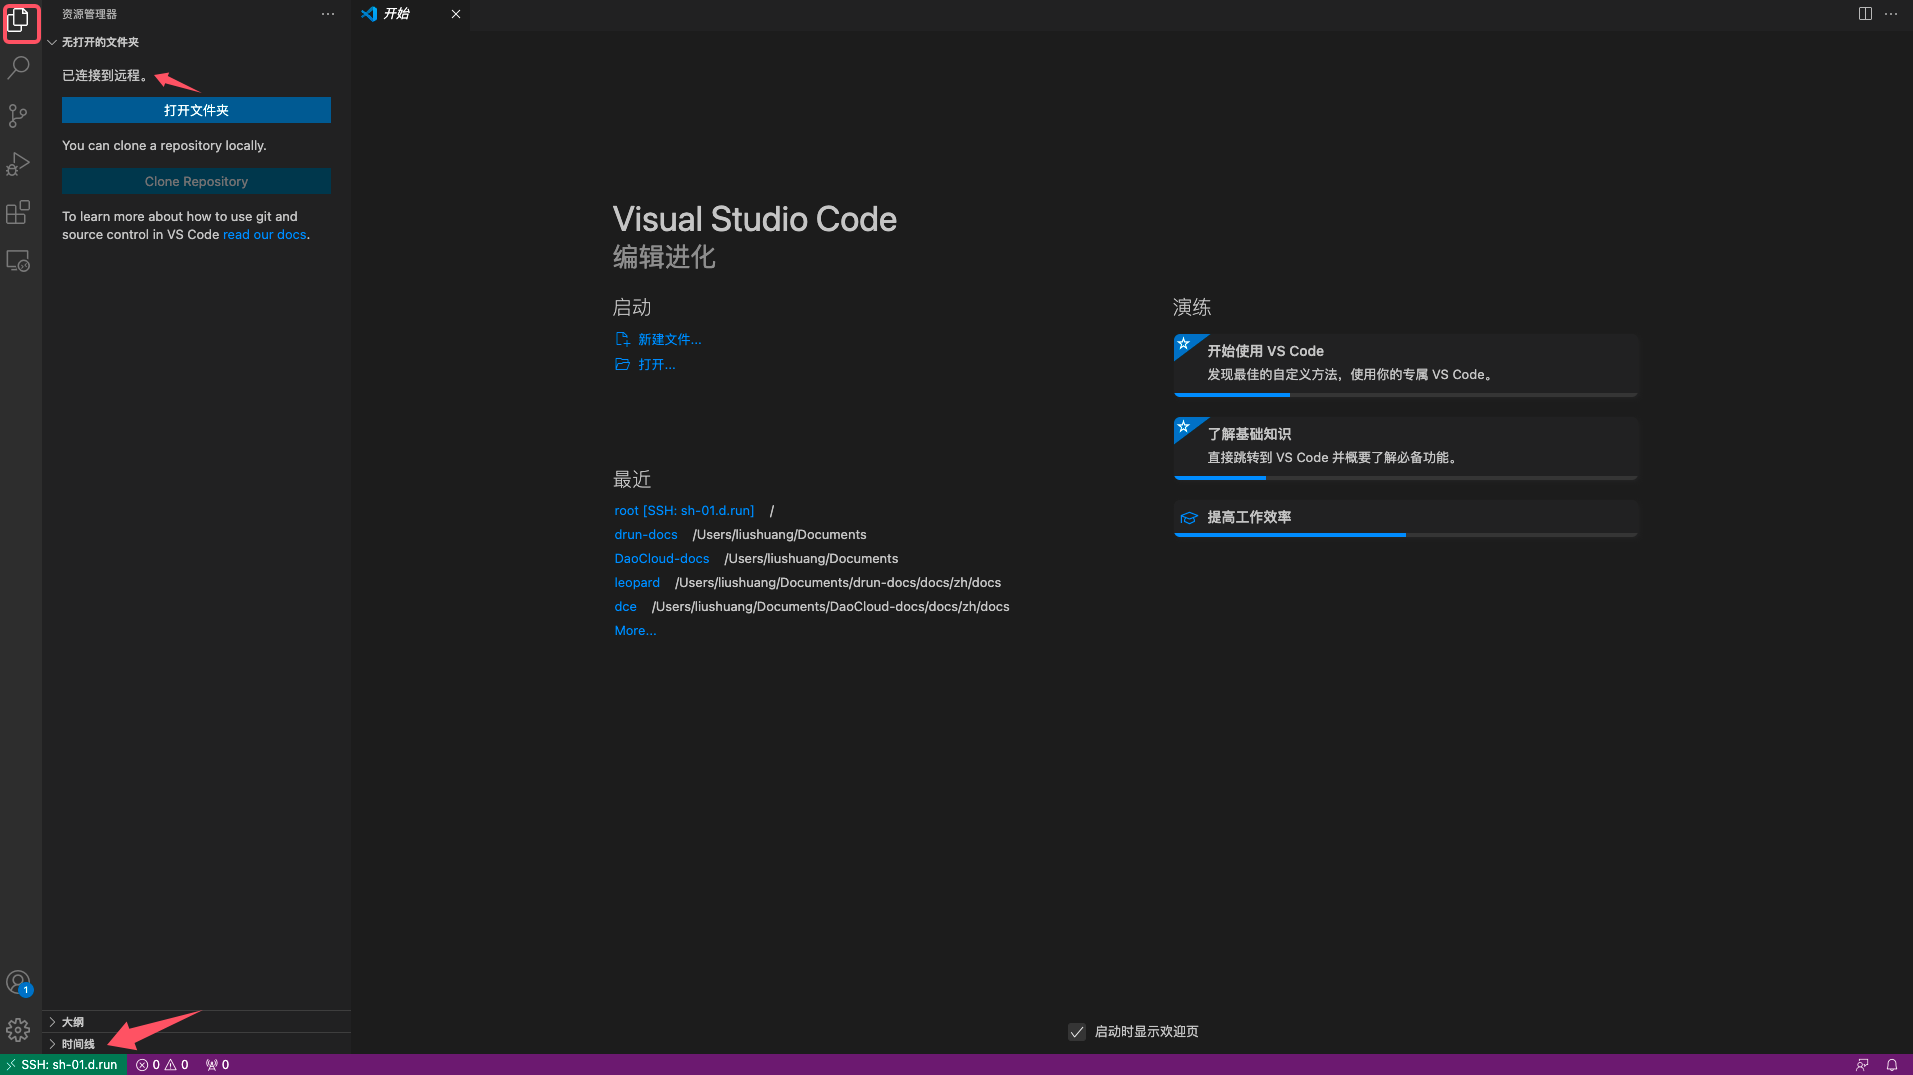Select the 开始 welcome tab

point(397,14)
